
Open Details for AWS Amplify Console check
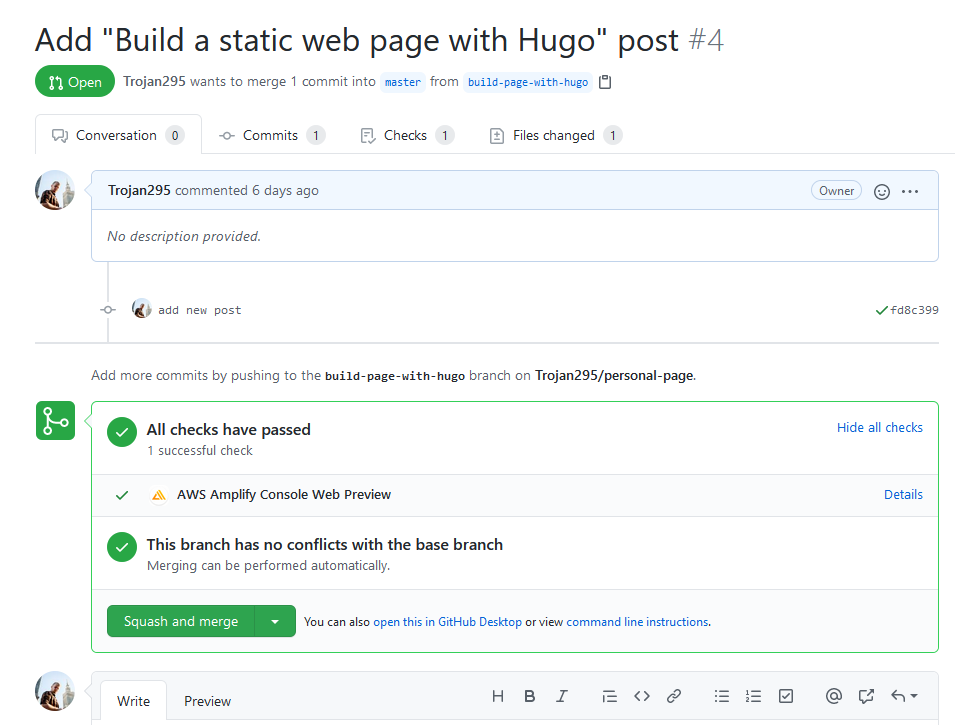point(903,495)
